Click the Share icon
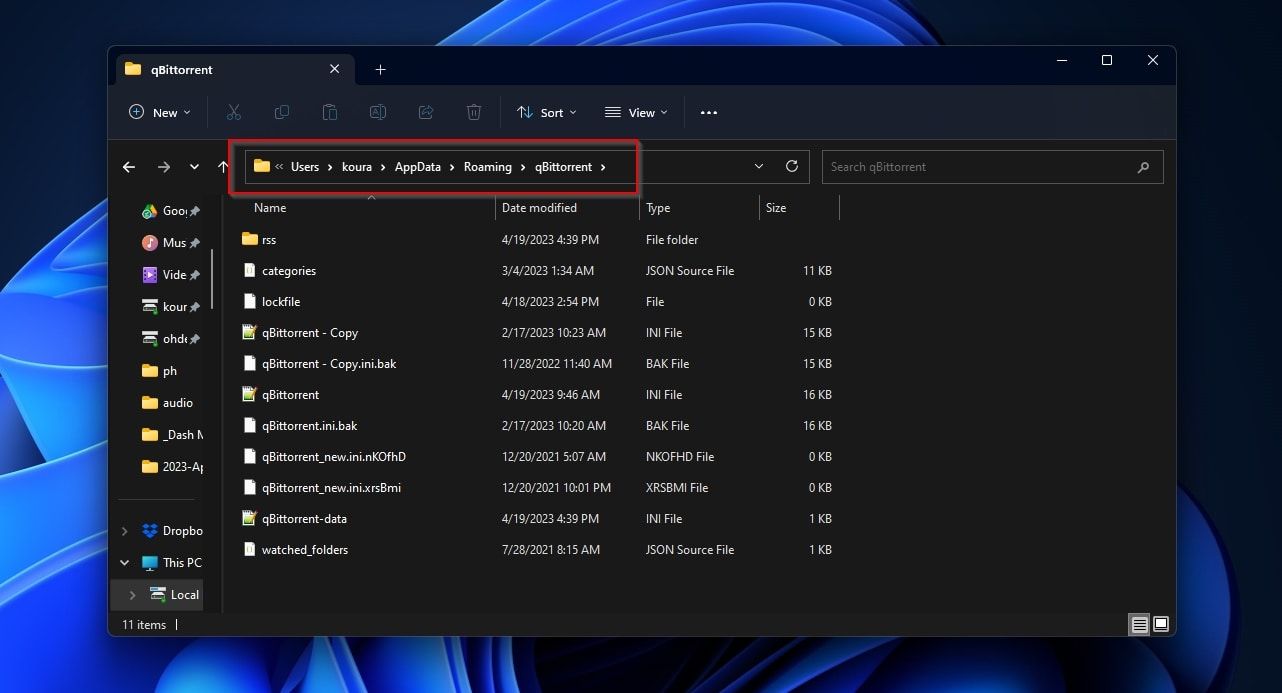 (426, 112)
